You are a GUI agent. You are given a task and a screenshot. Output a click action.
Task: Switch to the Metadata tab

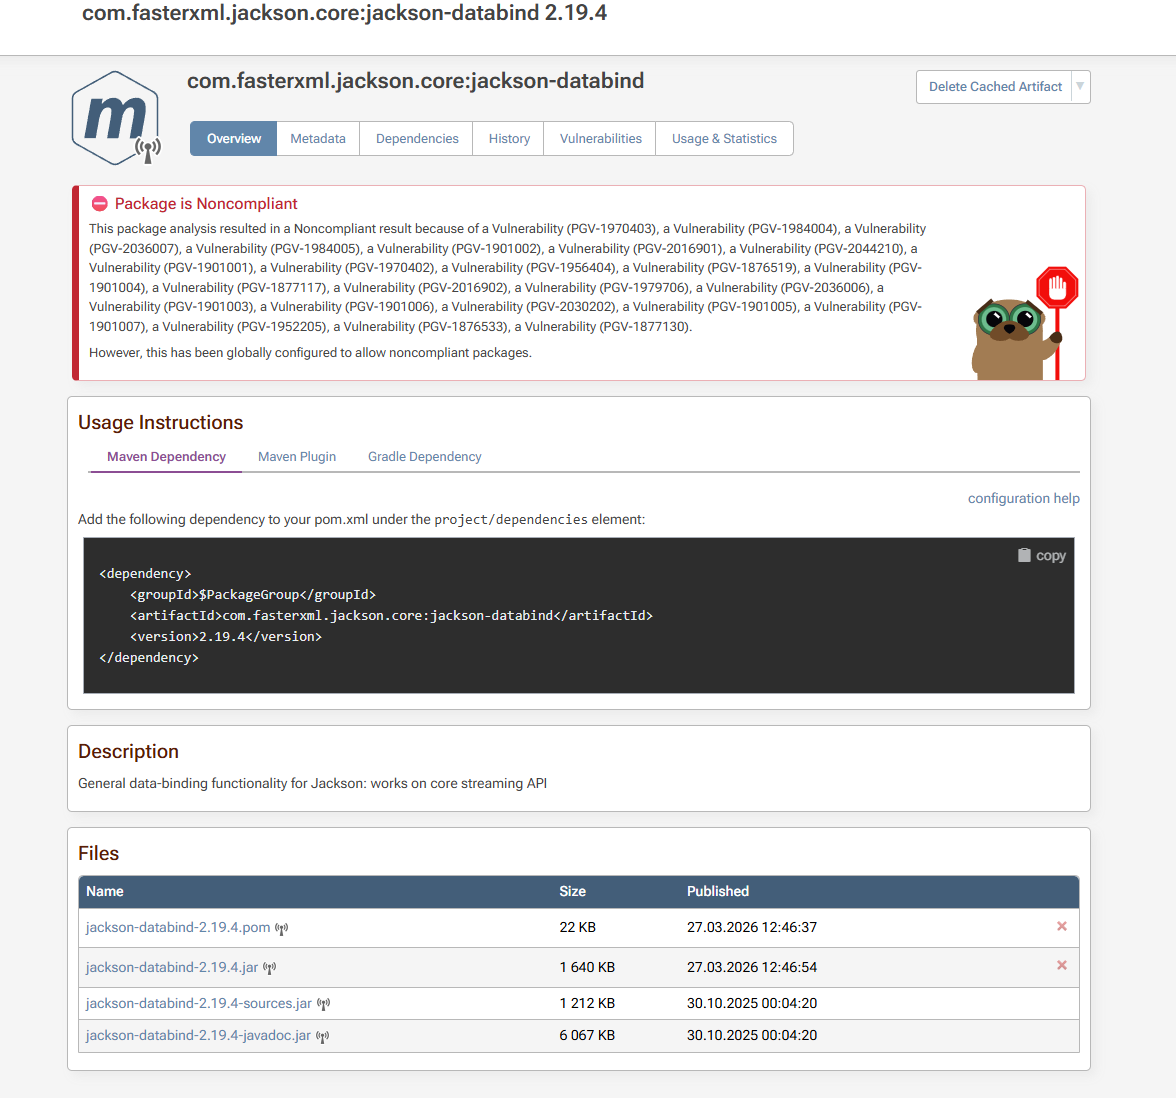point(317,138)
